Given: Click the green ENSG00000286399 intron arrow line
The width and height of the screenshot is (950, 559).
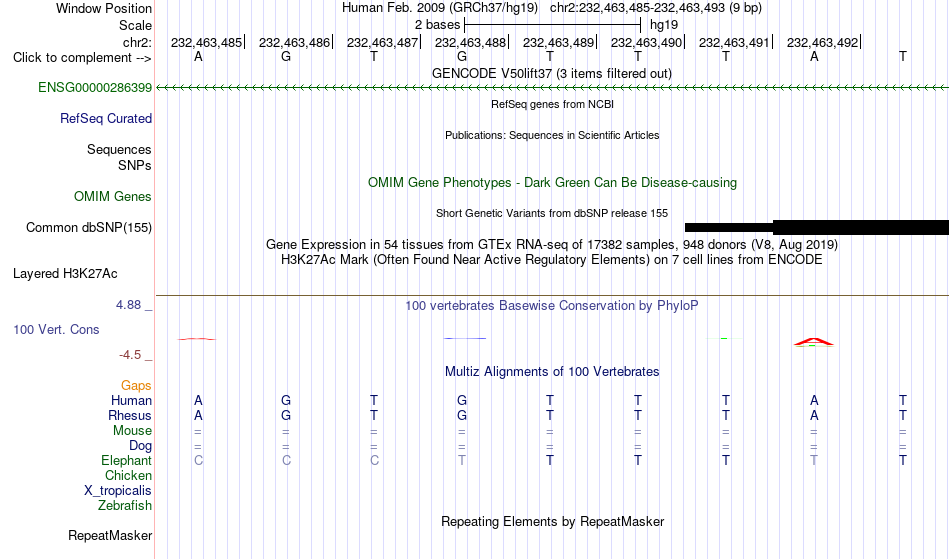Looking at the screenshot, I should (x=552, y=88).
